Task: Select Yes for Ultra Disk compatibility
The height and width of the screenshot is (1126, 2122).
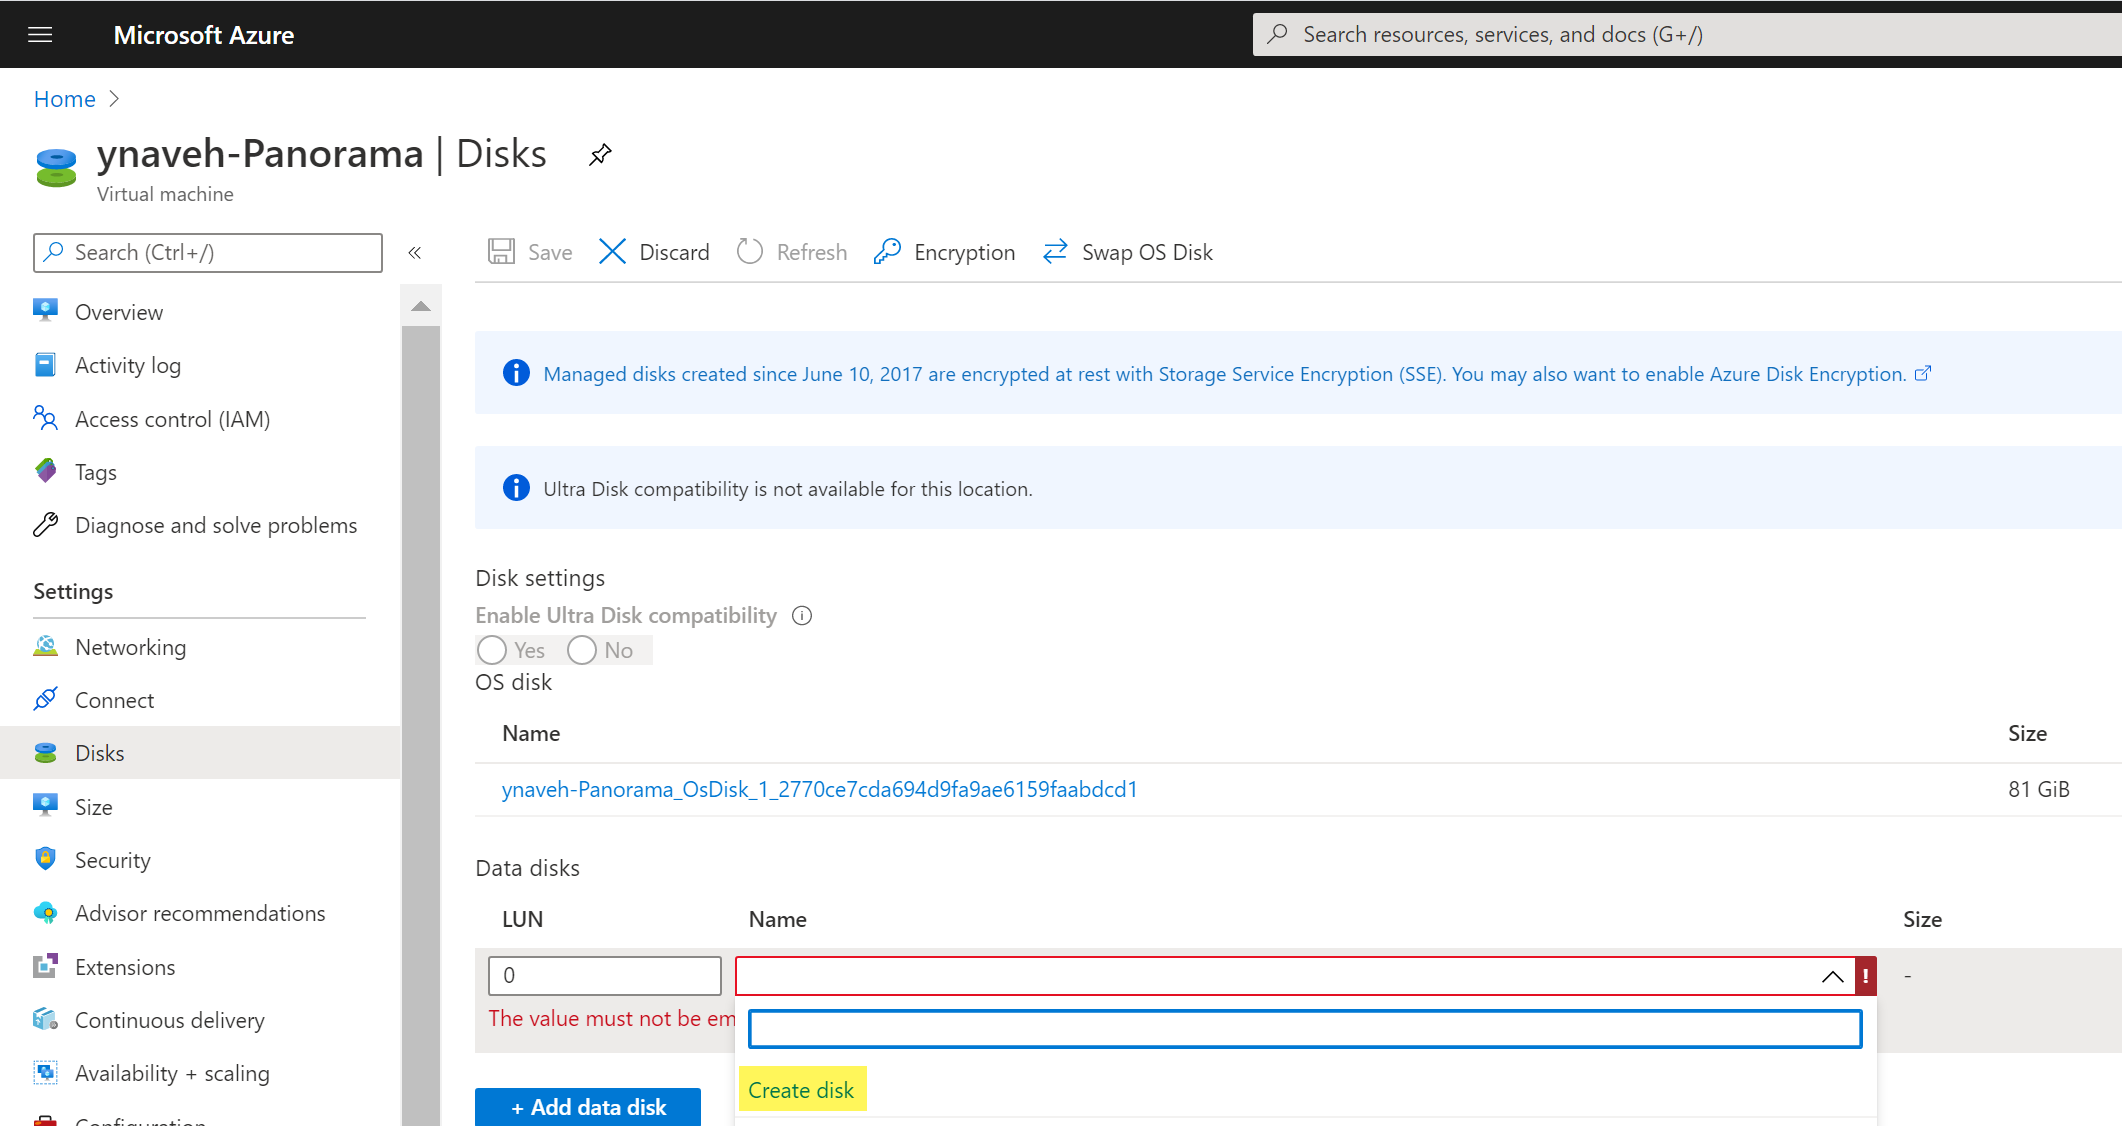Action: click(492, 651)
